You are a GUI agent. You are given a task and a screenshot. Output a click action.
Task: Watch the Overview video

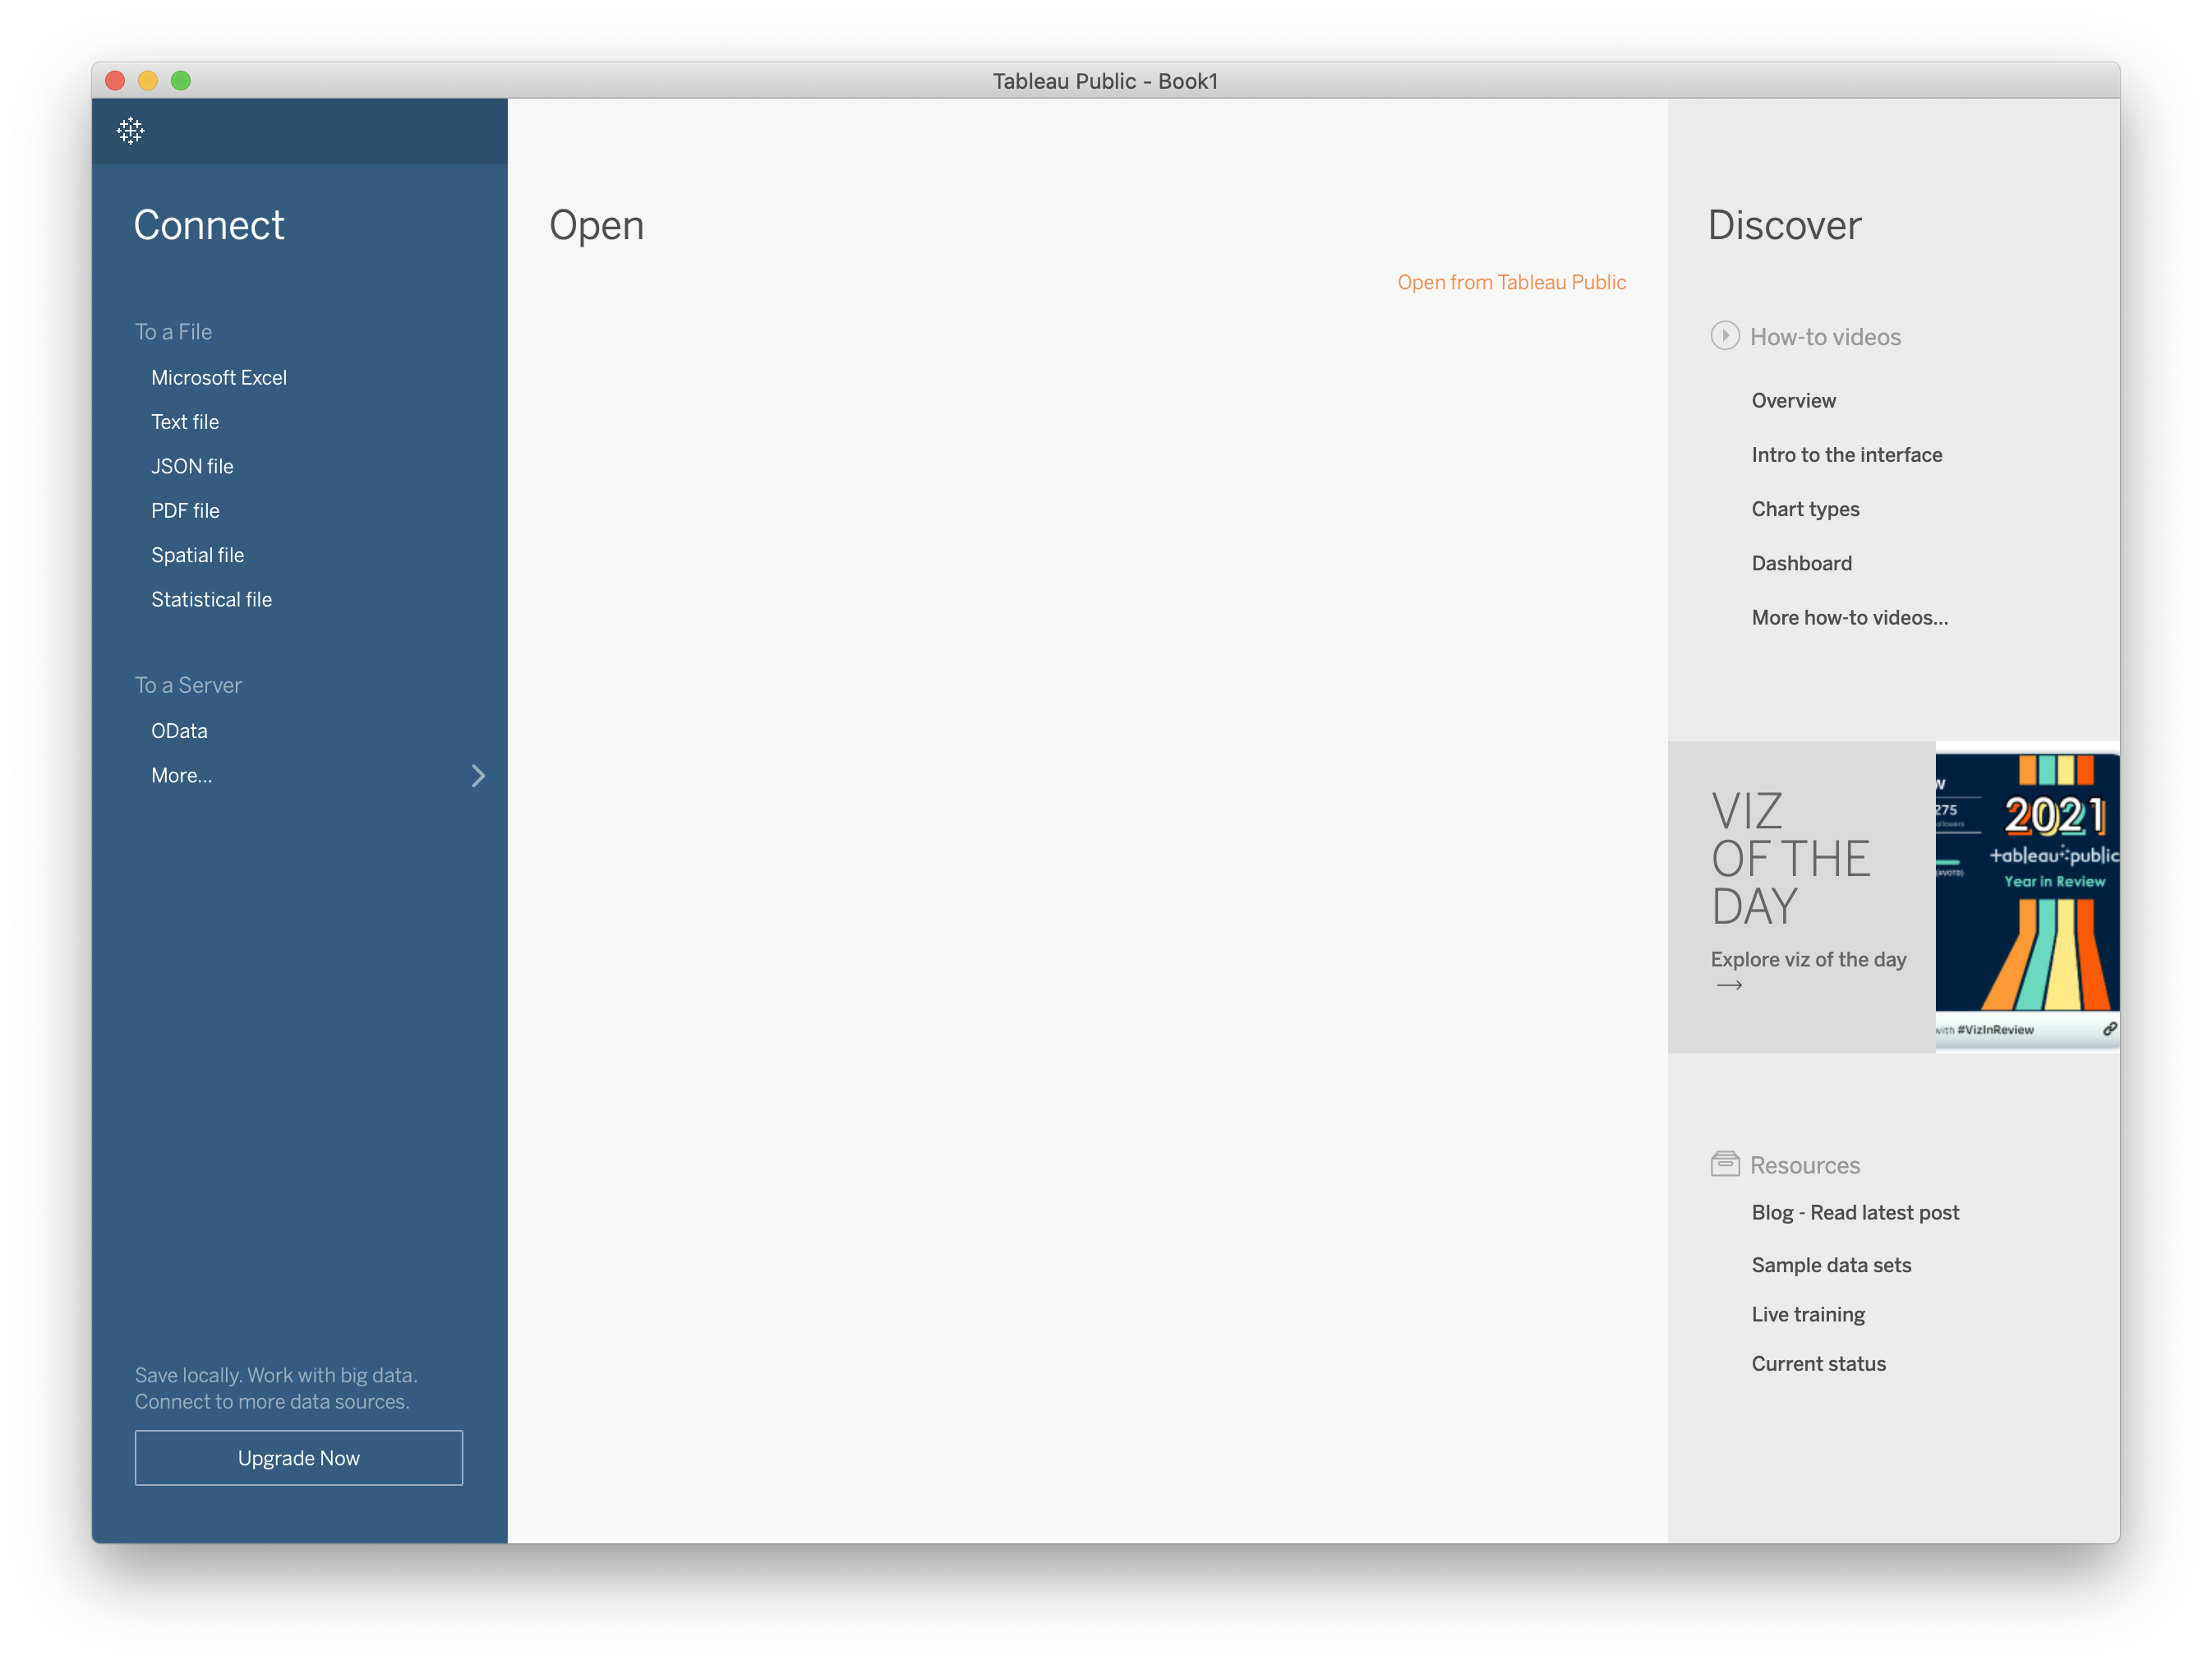click(1793, 400)
